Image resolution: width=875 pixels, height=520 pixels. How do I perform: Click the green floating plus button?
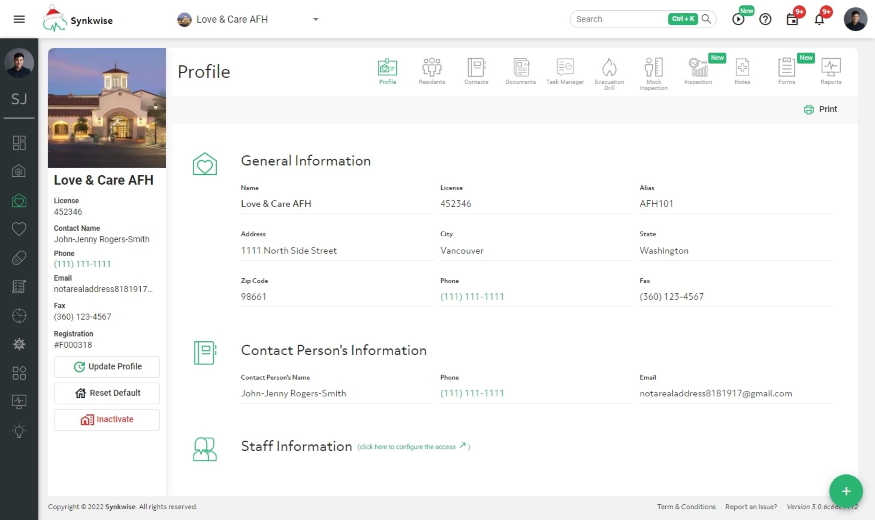(846, 491)
